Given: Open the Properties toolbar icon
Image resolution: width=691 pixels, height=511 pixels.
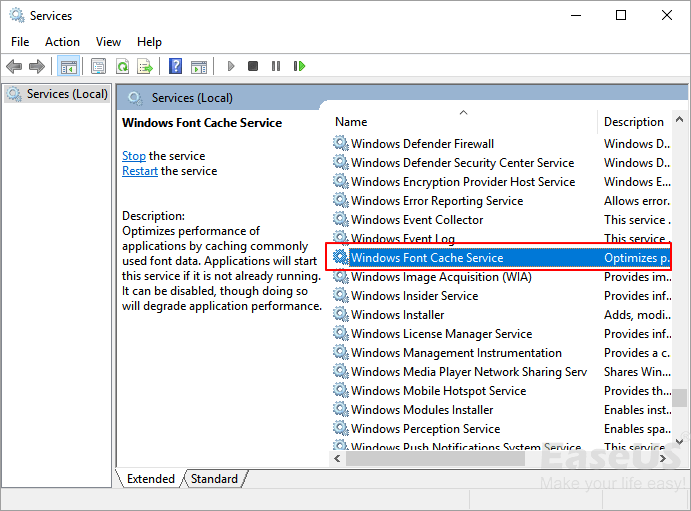Looking at the screenshot, I should (98, 66).
